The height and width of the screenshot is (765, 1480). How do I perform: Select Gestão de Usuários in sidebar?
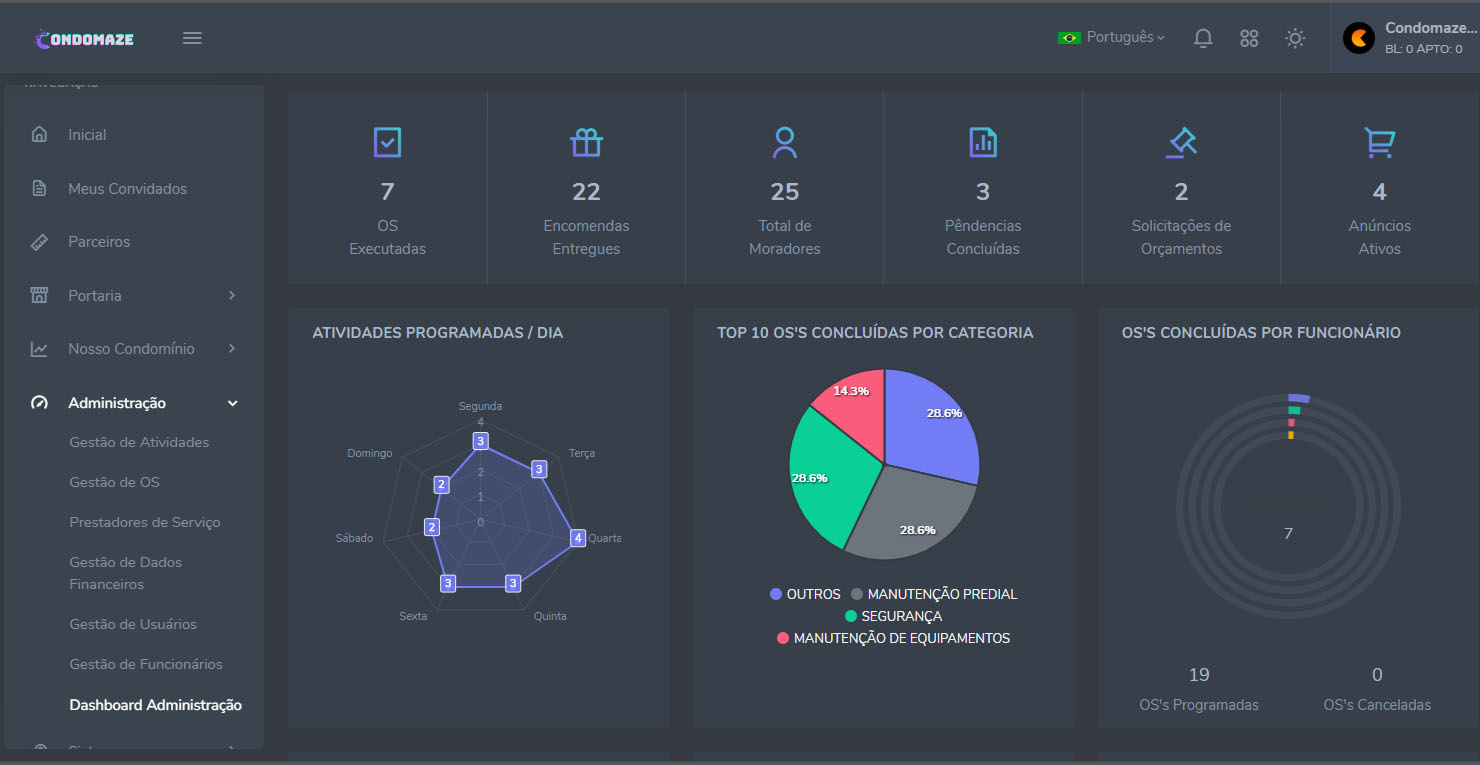pos(133,624)
